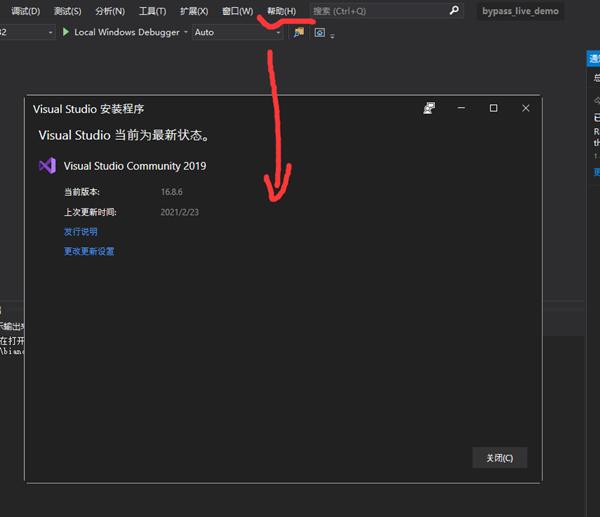Close the installer with the X button

click(x=526, y=108)
